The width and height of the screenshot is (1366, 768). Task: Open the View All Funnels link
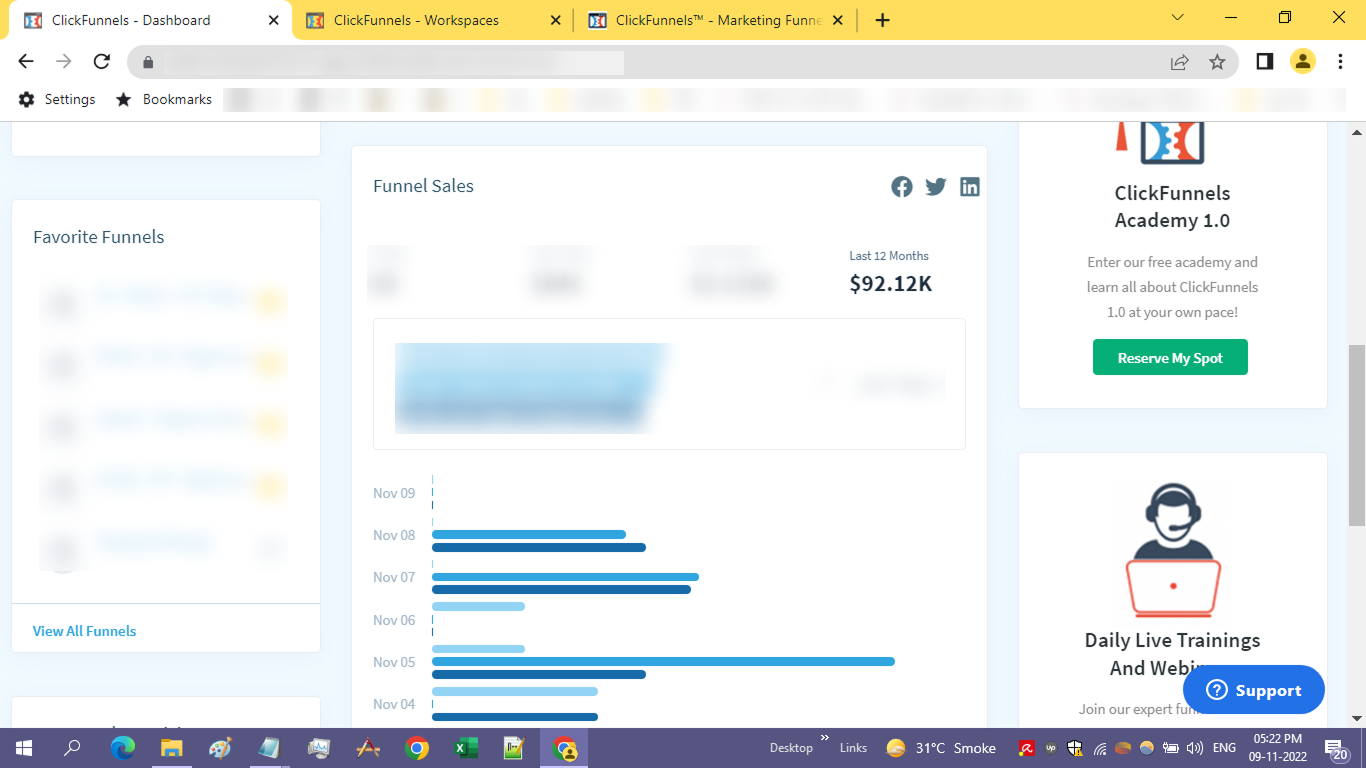coord(85,631)
